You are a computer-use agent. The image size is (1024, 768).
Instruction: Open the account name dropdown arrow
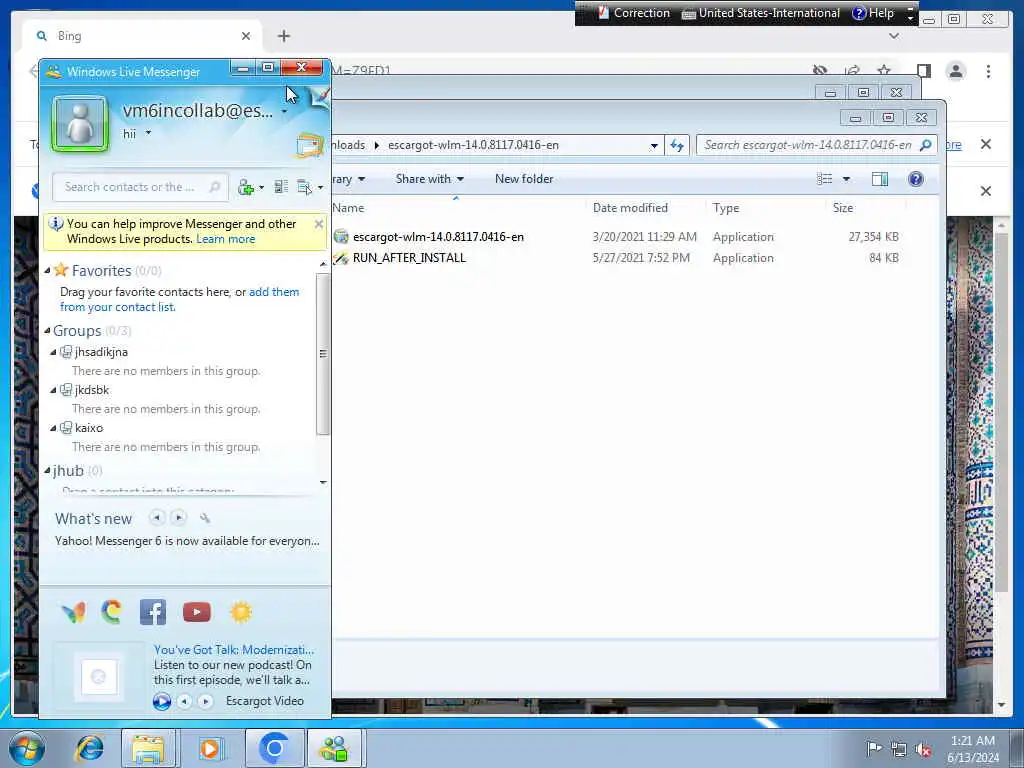(x=284, y=112)
